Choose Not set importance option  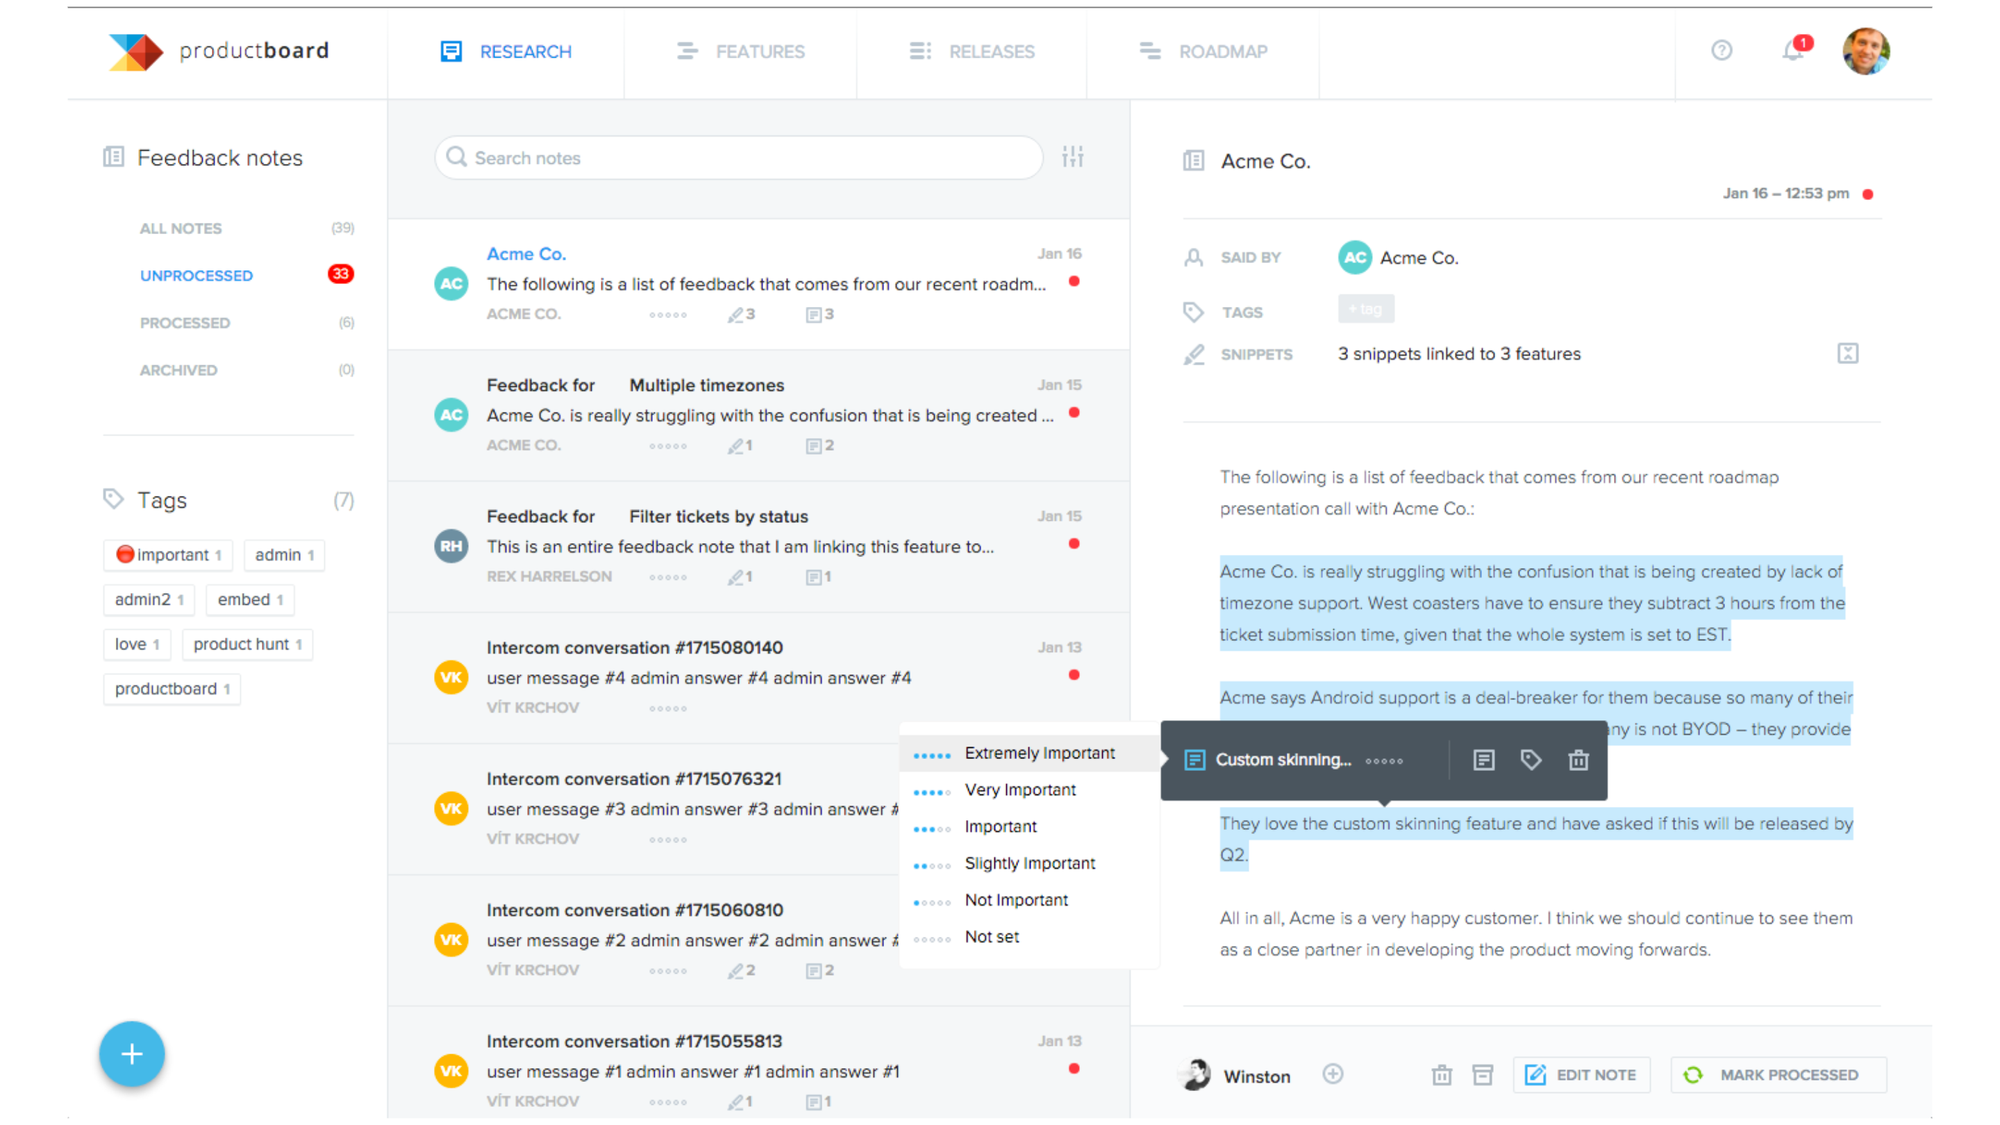tap(991, 937)
